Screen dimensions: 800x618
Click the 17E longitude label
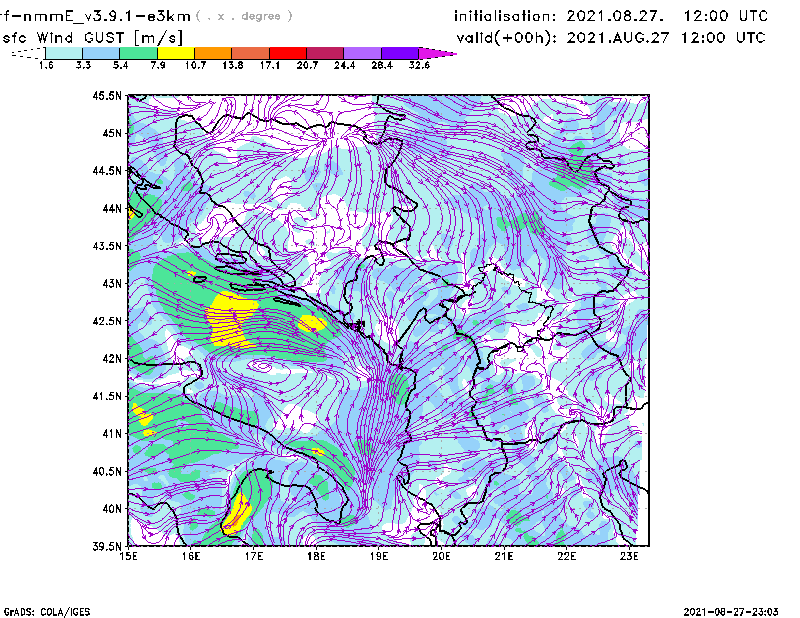[x=254, y=556]
